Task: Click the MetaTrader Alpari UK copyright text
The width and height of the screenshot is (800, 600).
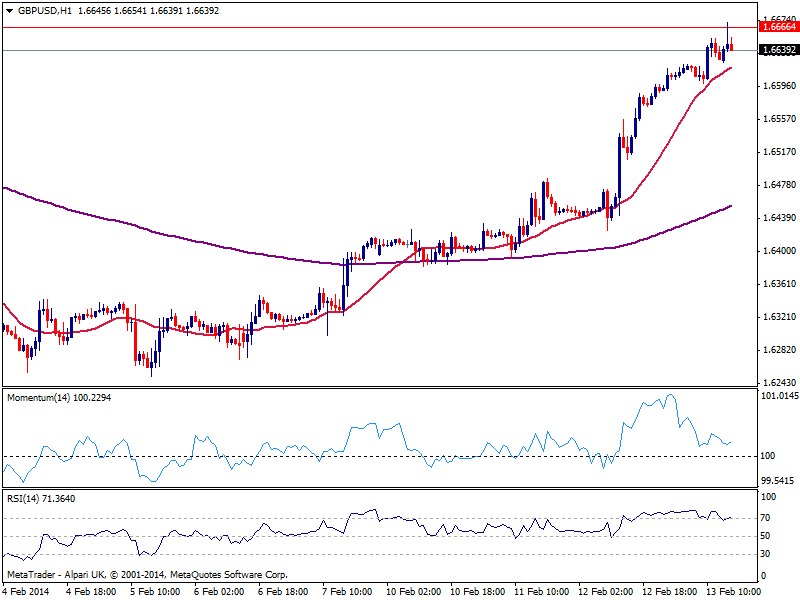Action: click(x=147, y=574)
